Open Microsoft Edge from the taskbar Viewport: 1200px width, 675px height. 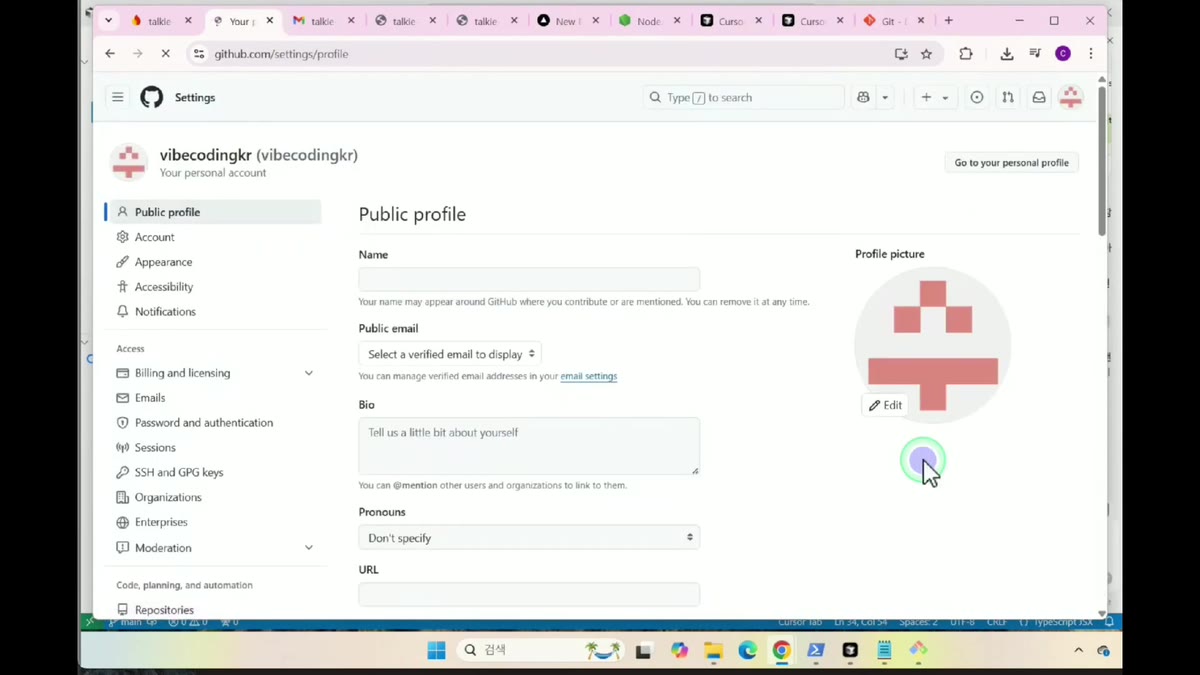pos(747,651)
